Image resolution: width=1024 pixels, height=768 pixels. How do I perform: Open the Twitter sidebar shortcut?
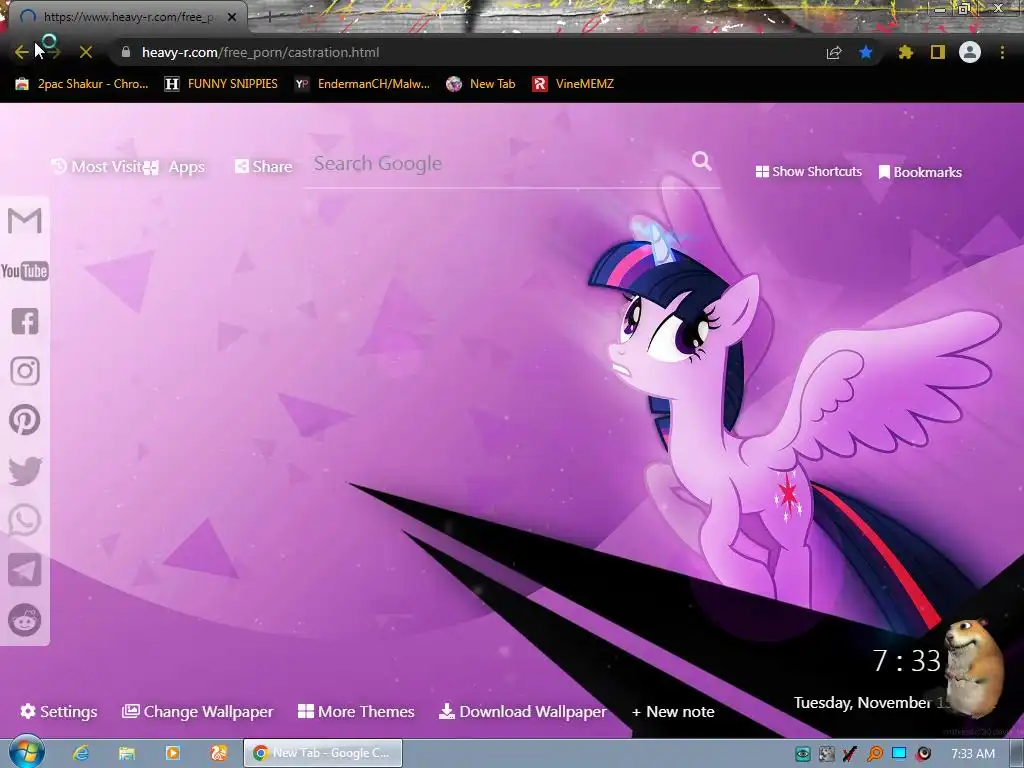[x=25, y=471]
